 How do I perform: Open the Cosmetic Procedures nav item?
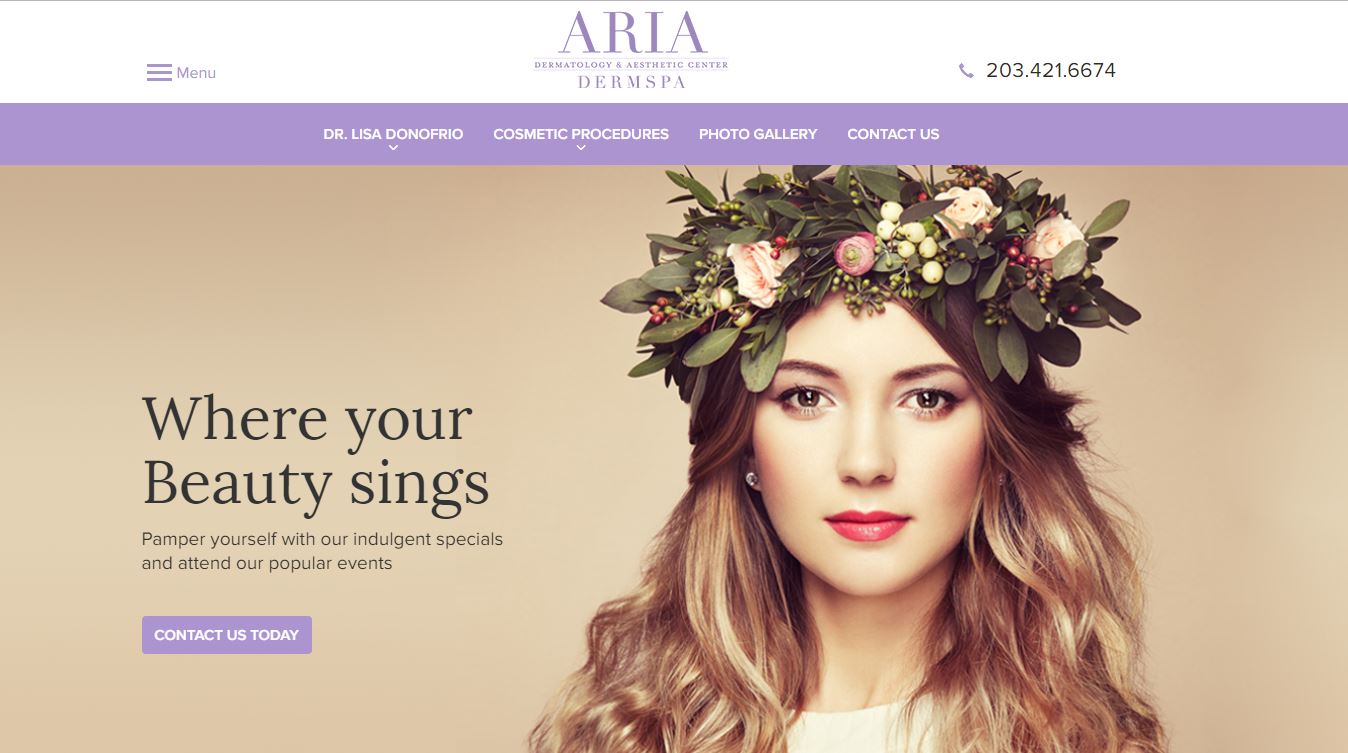pyautogui.click(x=581, y=134)
